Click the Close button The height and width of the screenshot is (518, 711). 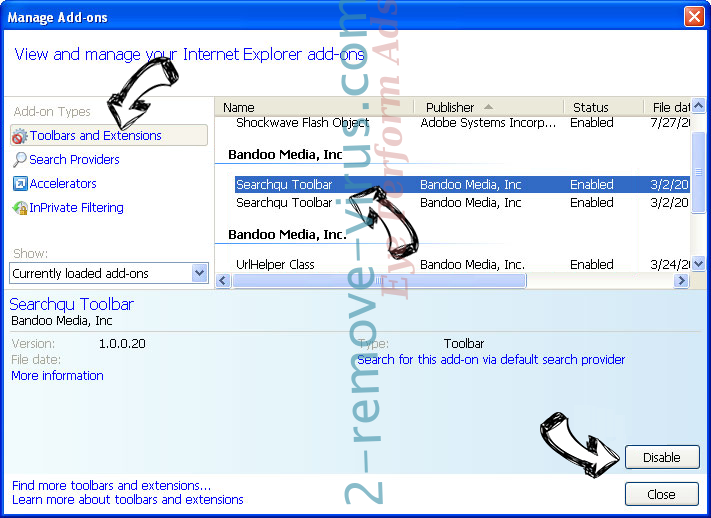pos(662,494)
